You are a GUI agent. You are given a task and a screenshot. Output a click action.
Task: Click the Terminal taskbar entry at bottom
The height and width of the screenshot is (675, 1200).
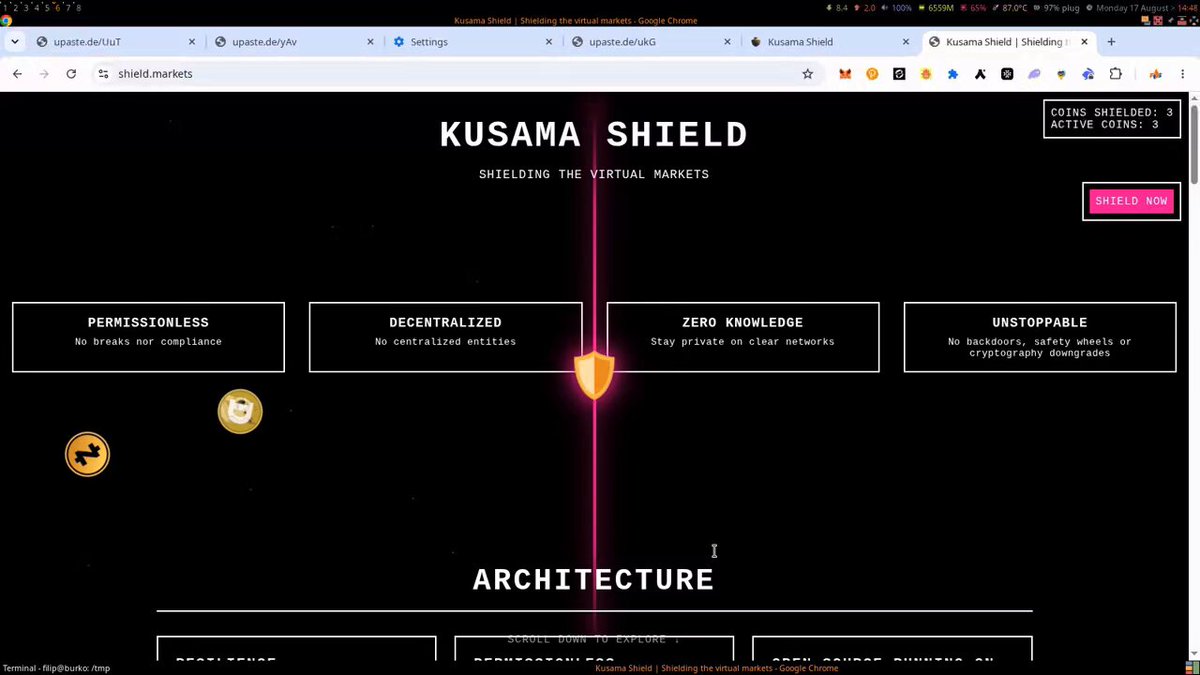click(57, 668)
